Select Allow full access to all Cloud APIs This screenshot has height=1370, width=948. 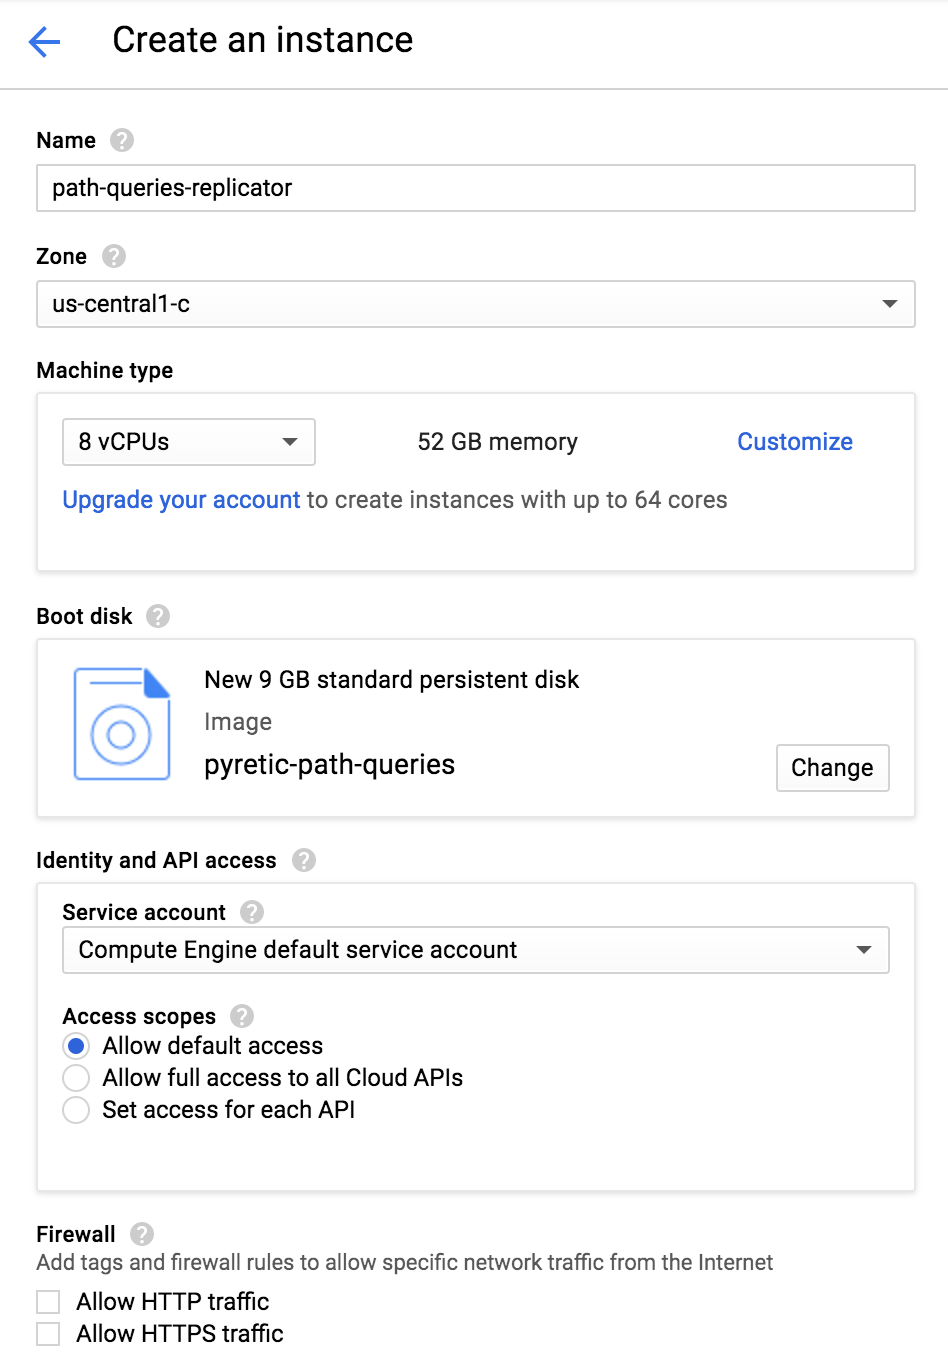(x=76, y=1078)
